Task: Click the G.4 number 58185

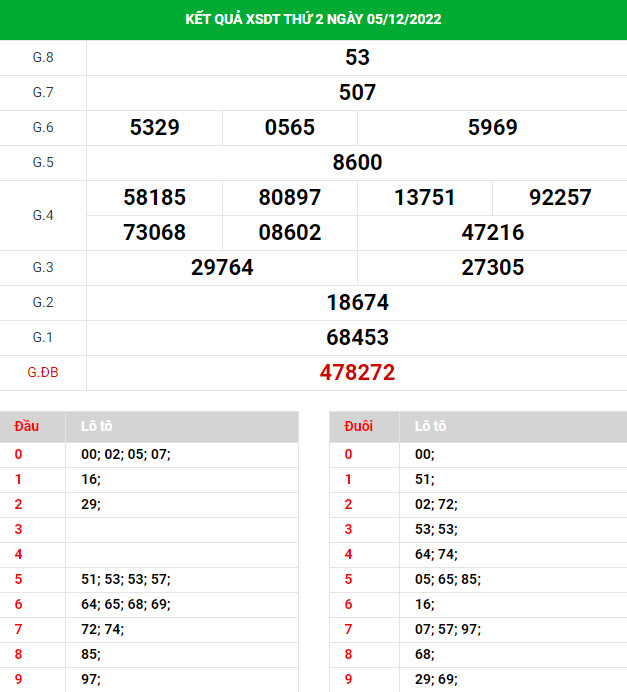Action: coord(154,197)
